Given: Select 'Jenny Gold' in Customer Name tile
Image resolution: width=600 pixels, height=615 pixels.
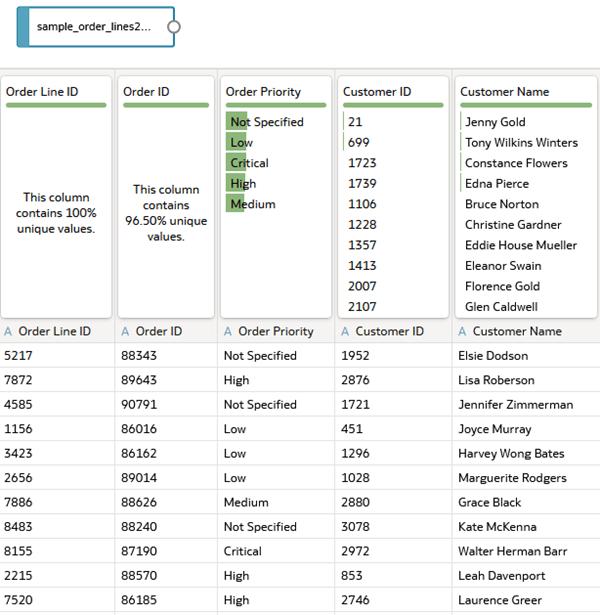Looking at the screenshot, I should pos(495,122).
